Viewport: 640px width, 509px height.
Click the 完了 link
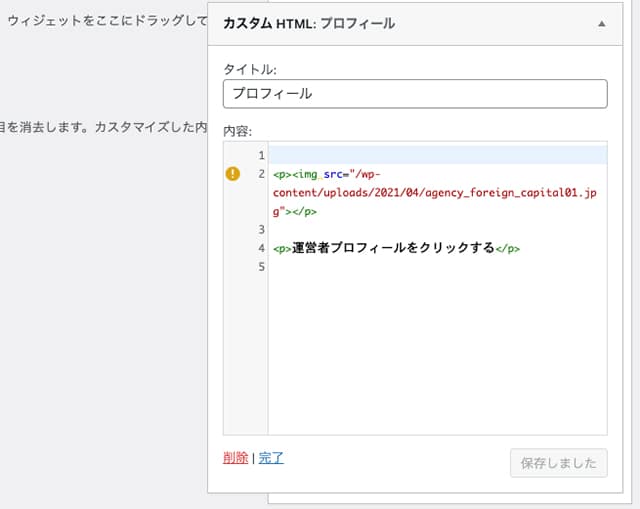tap(271, 458)
